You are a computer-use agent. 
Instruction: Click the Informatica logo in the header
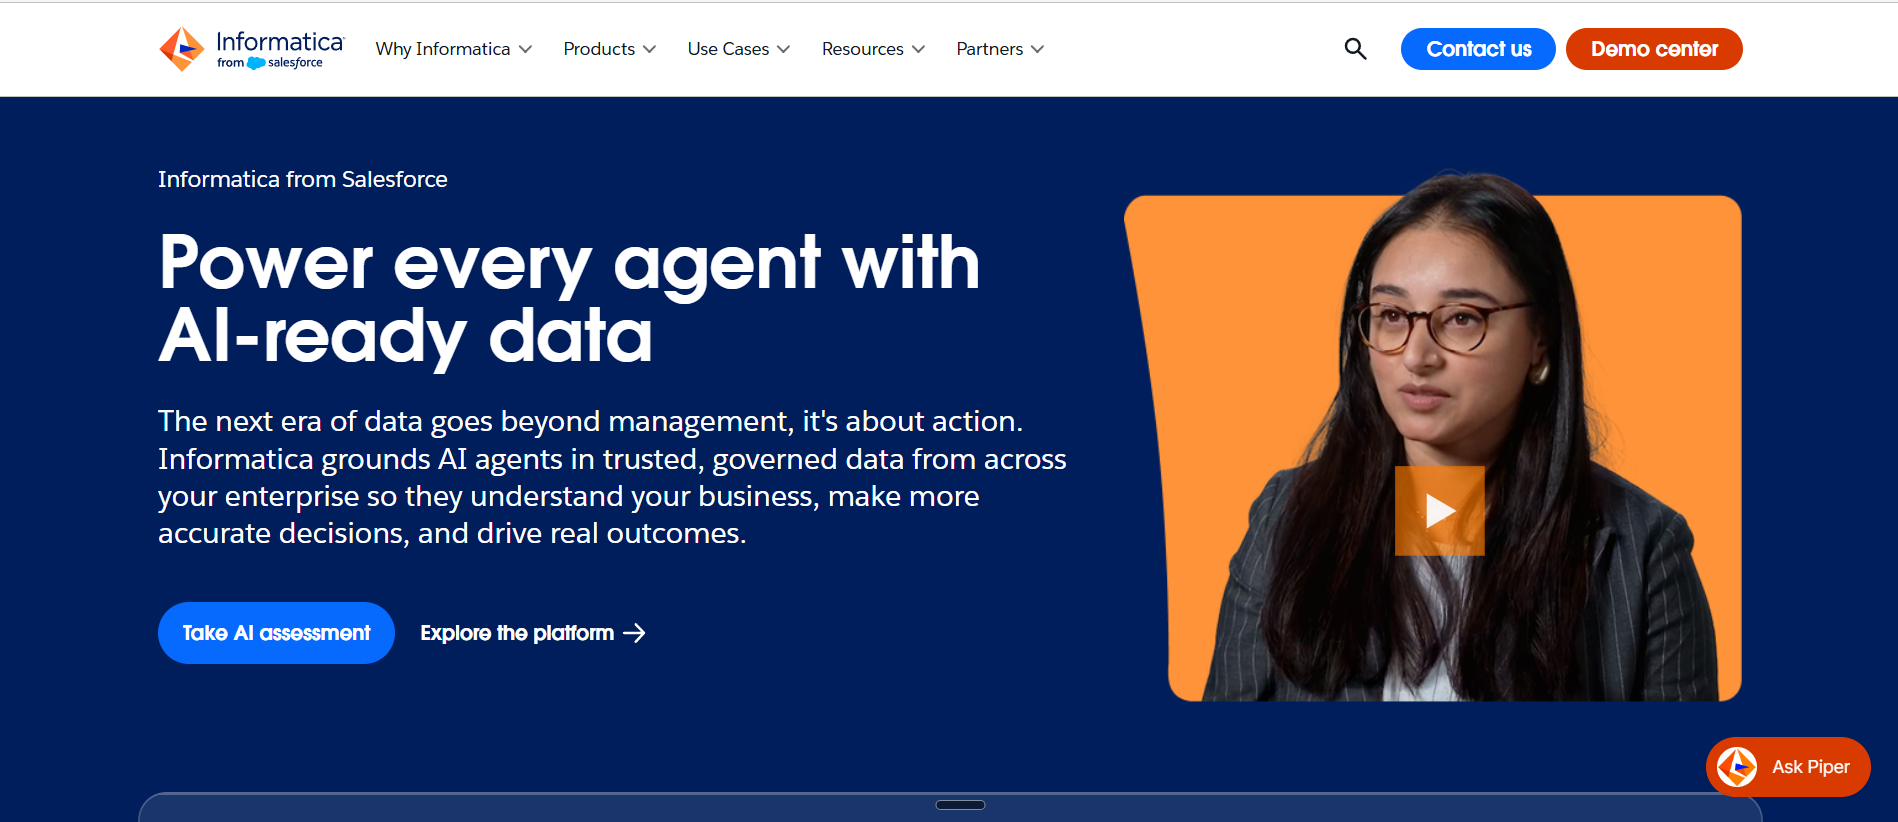252,49
